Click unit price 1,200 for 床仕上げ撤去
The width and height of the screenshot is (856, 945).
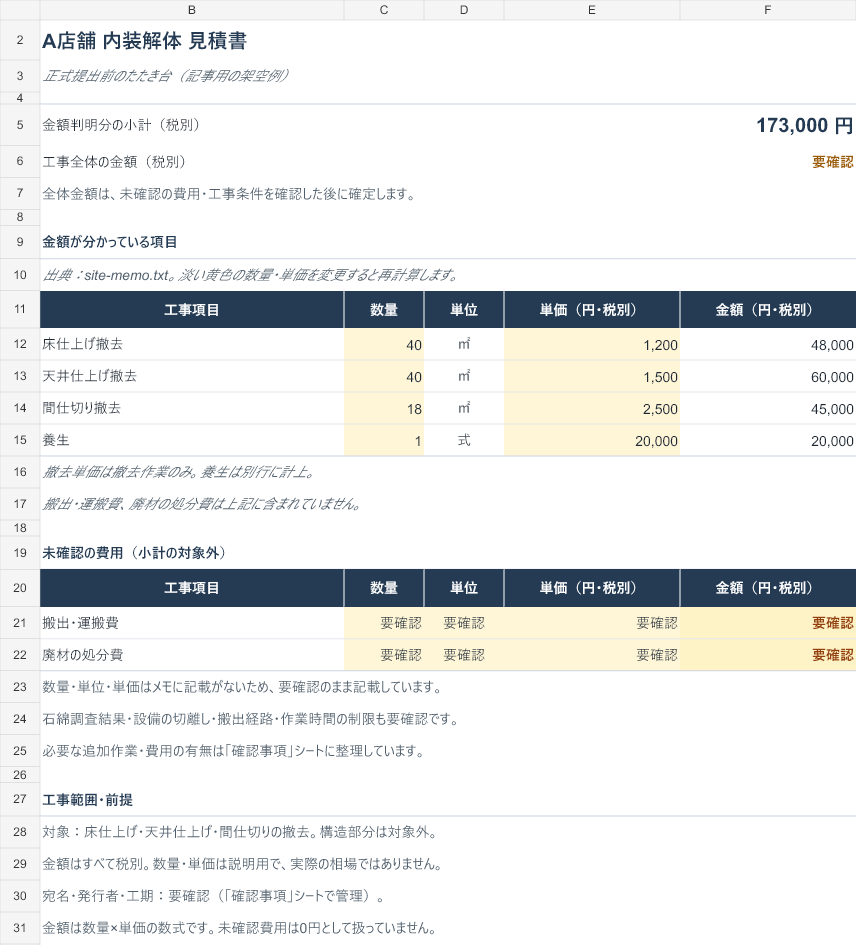591,345
